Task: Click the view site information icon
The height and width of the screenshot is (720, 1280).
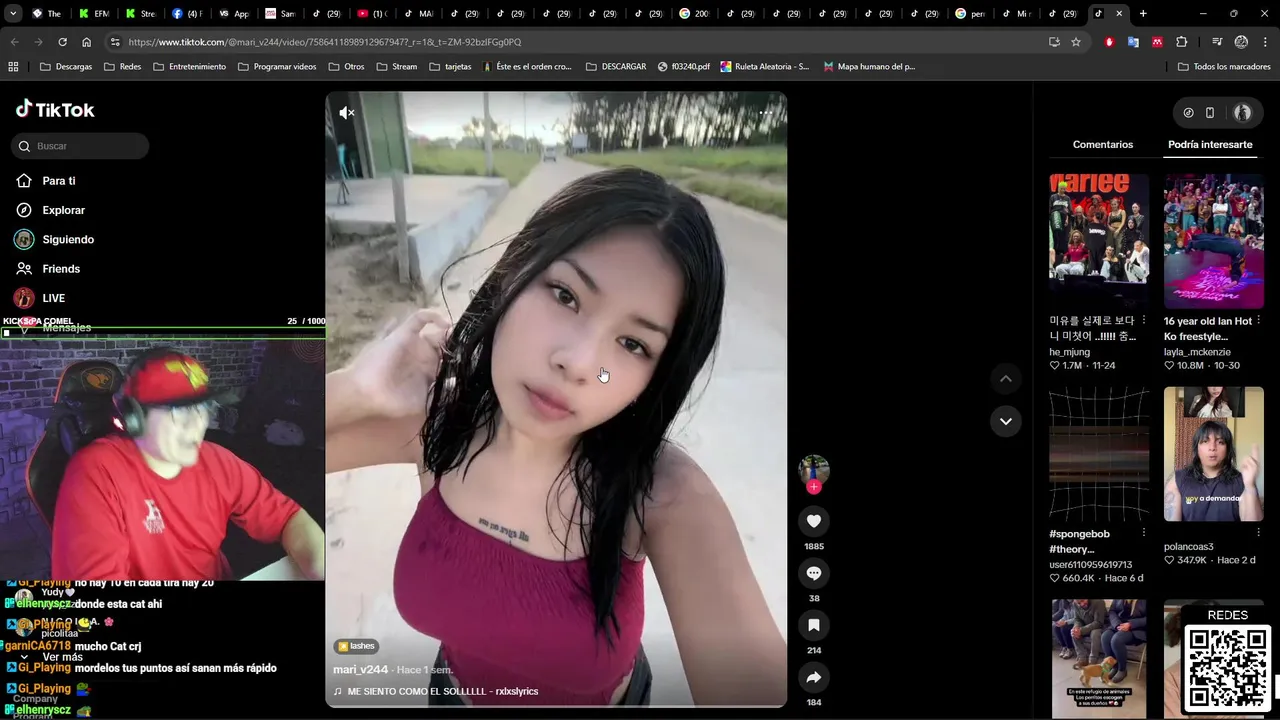Action: pyautogui.click(x=115, y=42)
